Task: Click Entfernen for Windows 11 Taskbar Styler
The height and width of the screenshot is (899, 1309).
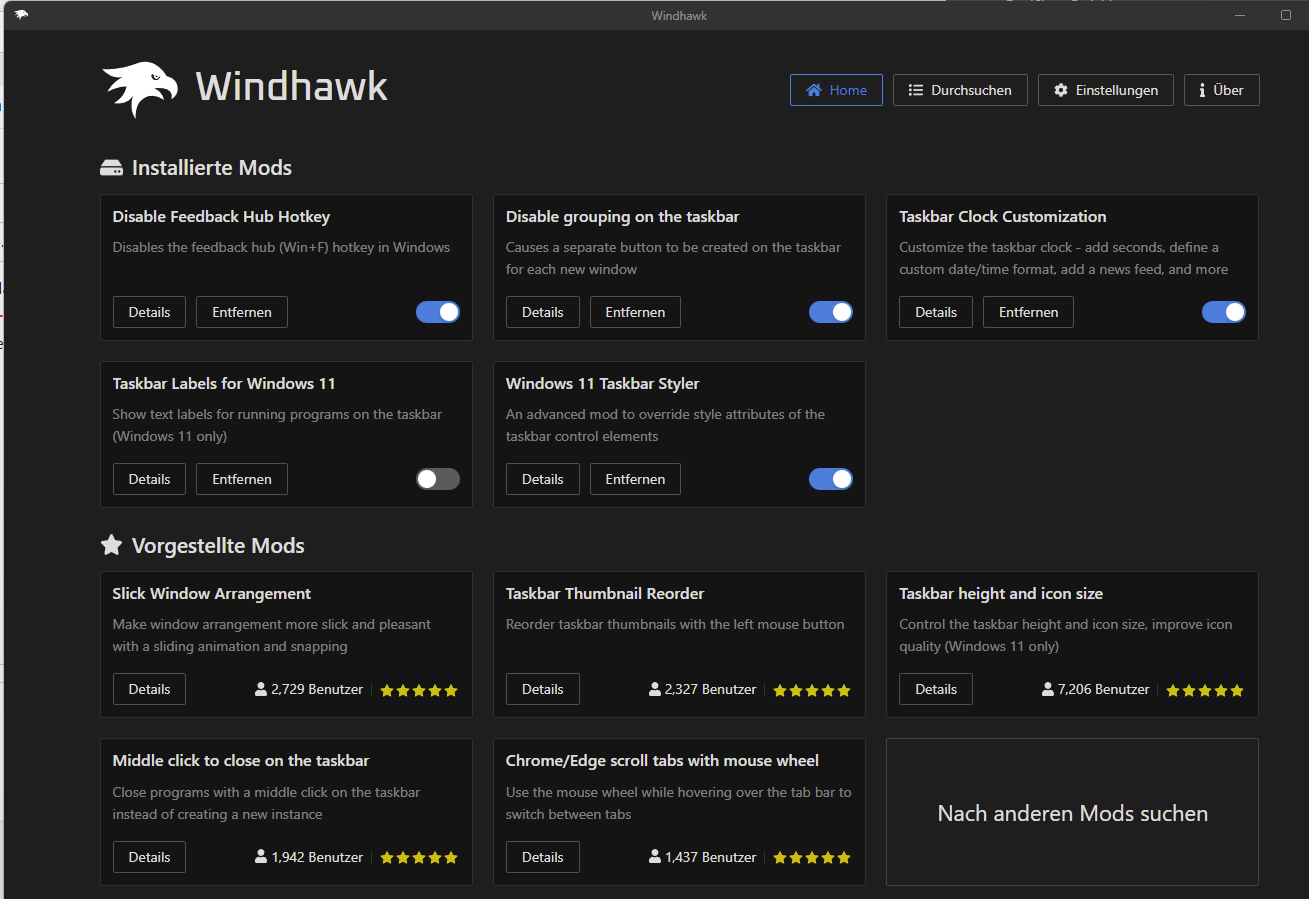Action: [635, 479]
